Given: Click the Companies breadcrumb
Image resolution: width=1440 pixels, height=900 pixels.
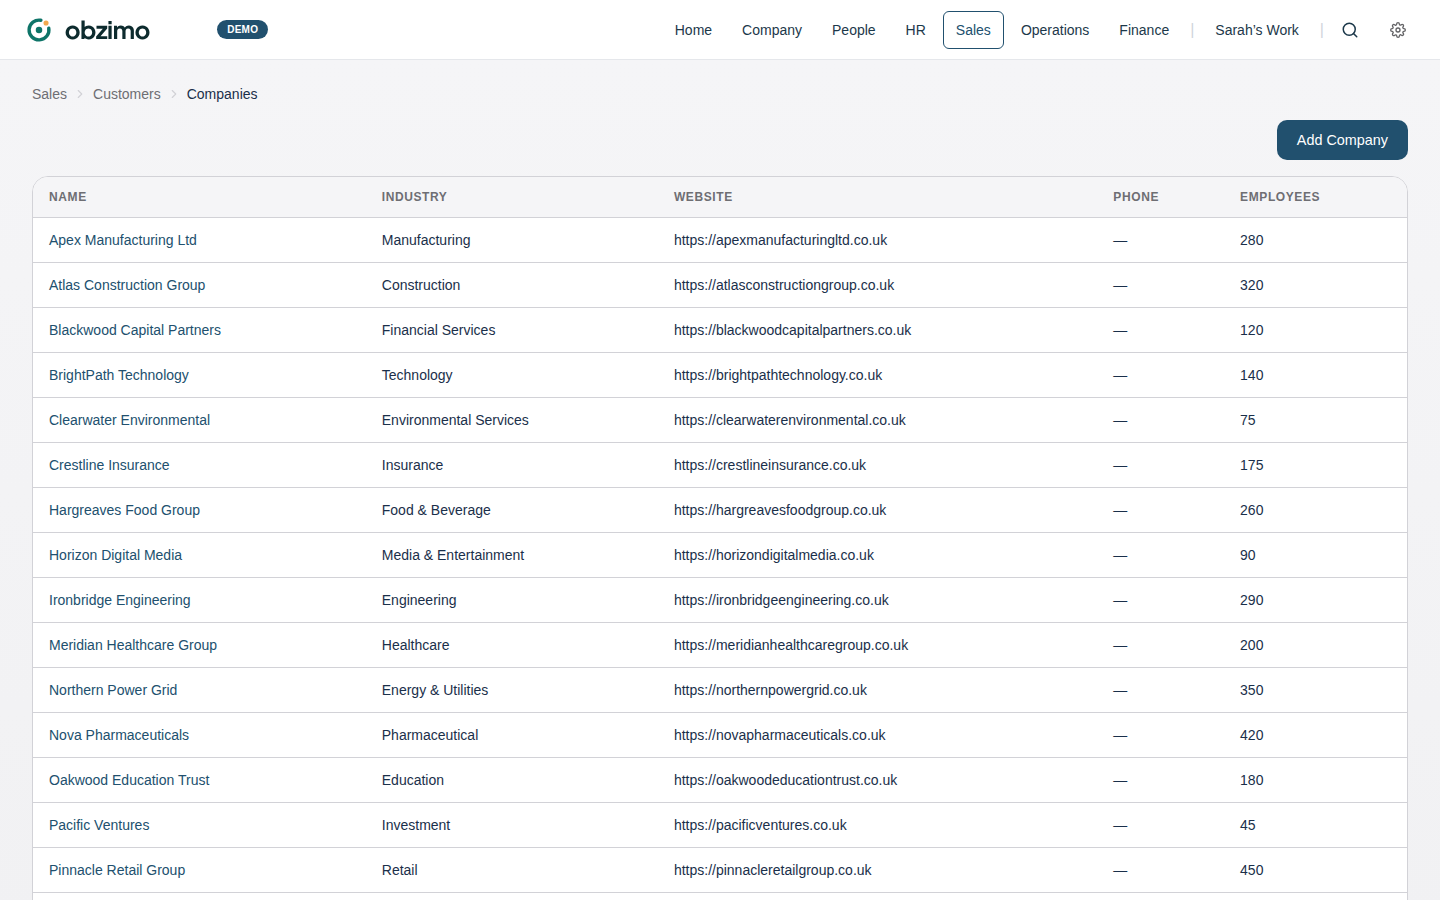Looking at the screenshot, I should pos(222,94).
